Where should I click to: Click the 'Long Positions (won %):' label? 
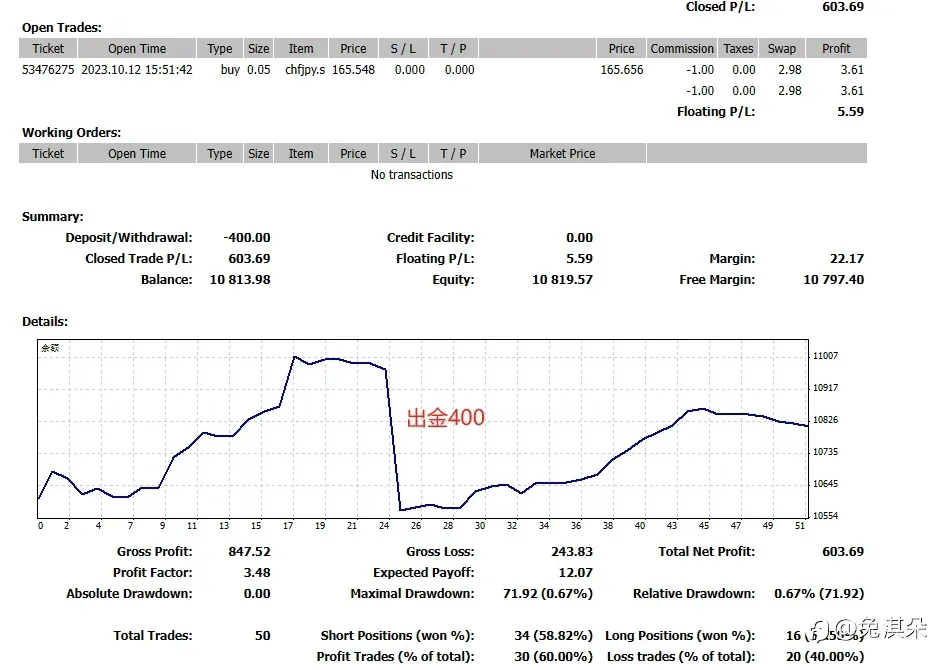(x=680, y=635)
